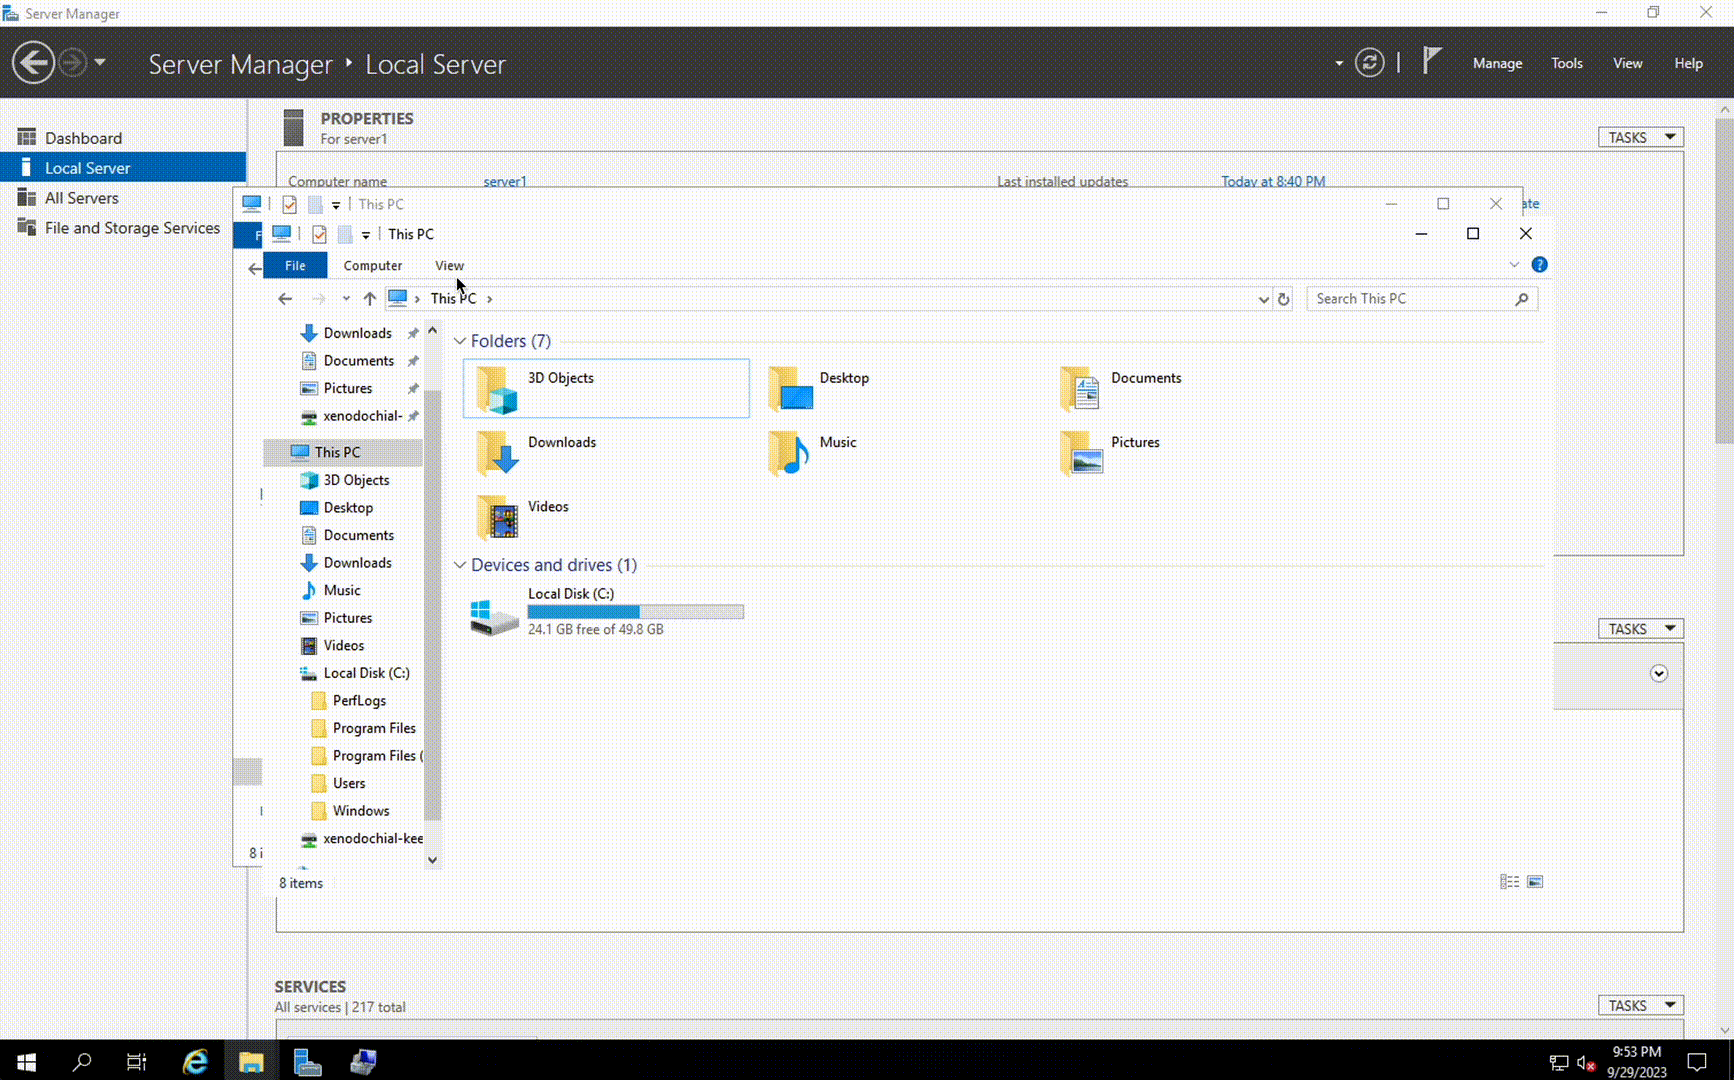Click the up-folder arrow in Explorer

(x=370, y=299)
